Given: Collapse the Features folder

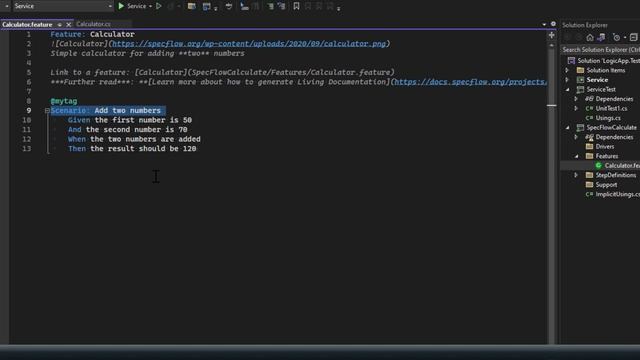Looking at the screenshot, I should point(576,156).
